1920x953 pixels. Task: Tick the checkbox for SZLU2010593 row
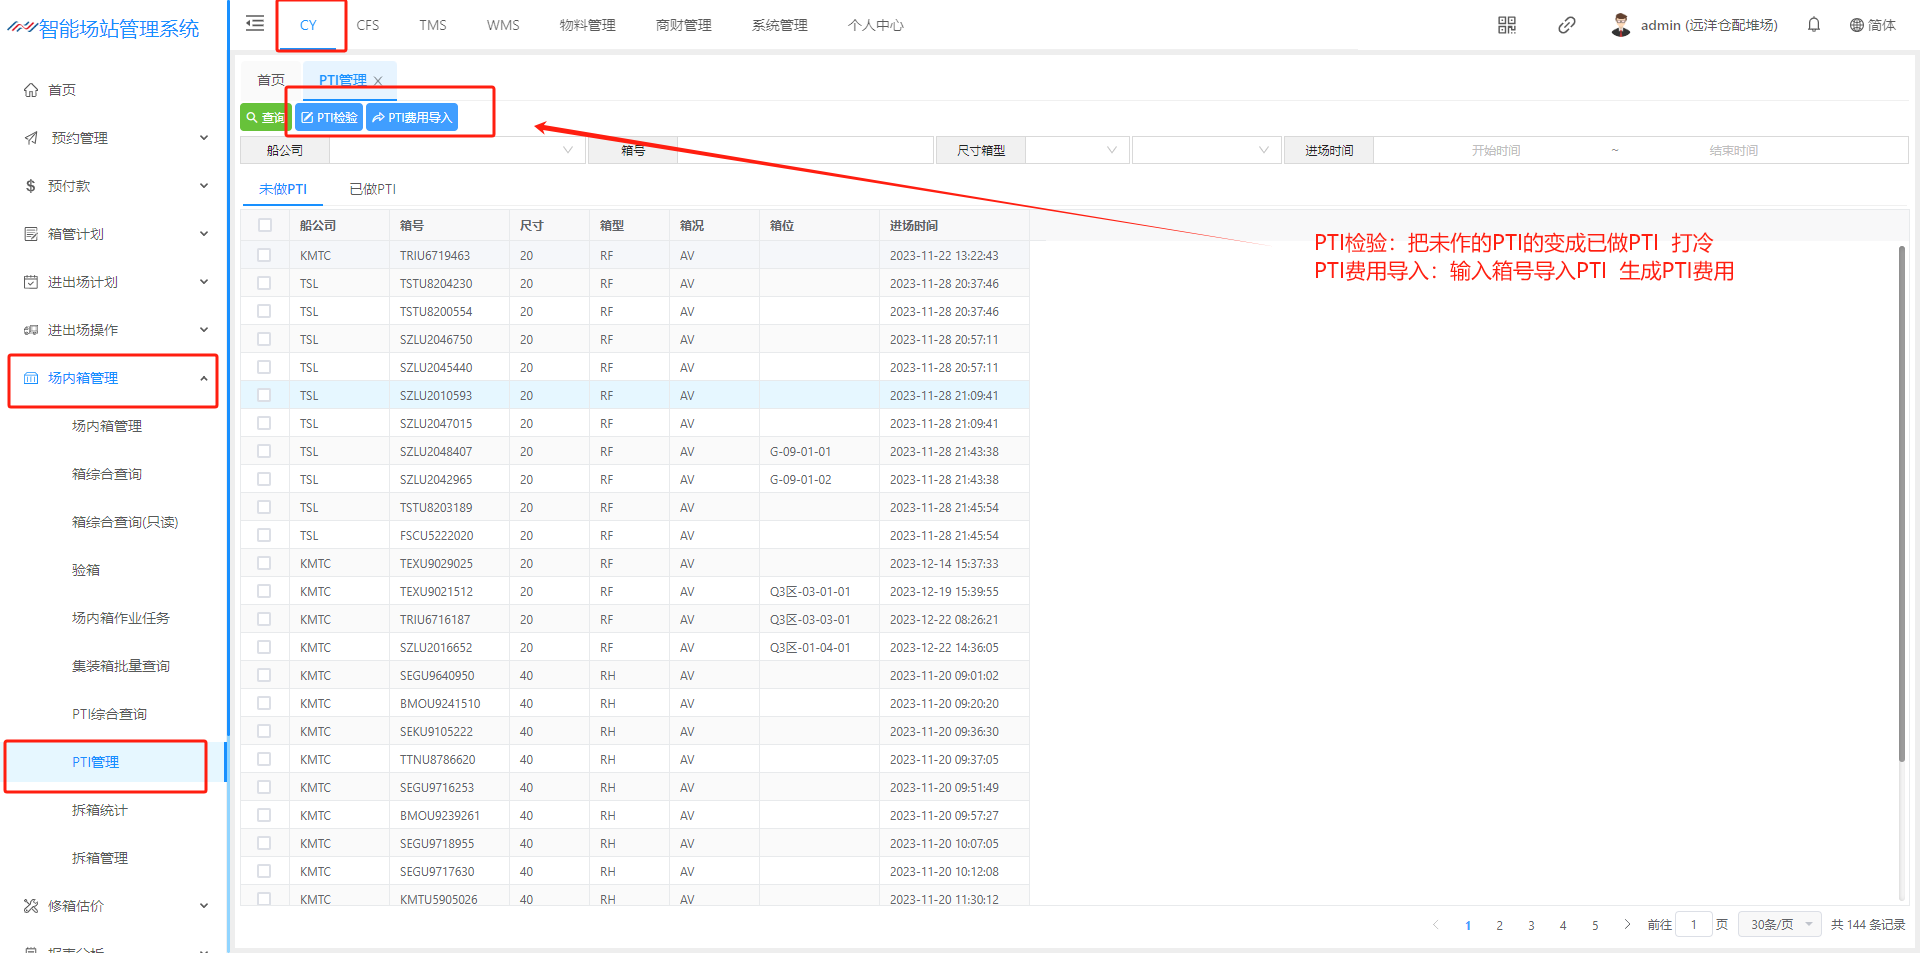coord(265,395)
